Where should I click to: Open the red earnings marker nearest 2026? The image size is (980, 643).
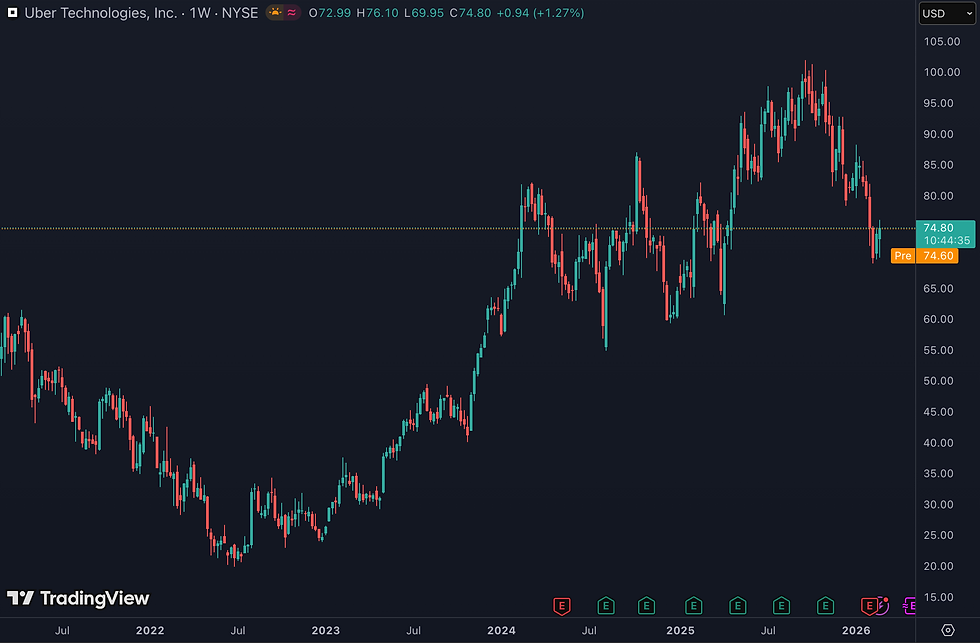(x=869, y=606)
